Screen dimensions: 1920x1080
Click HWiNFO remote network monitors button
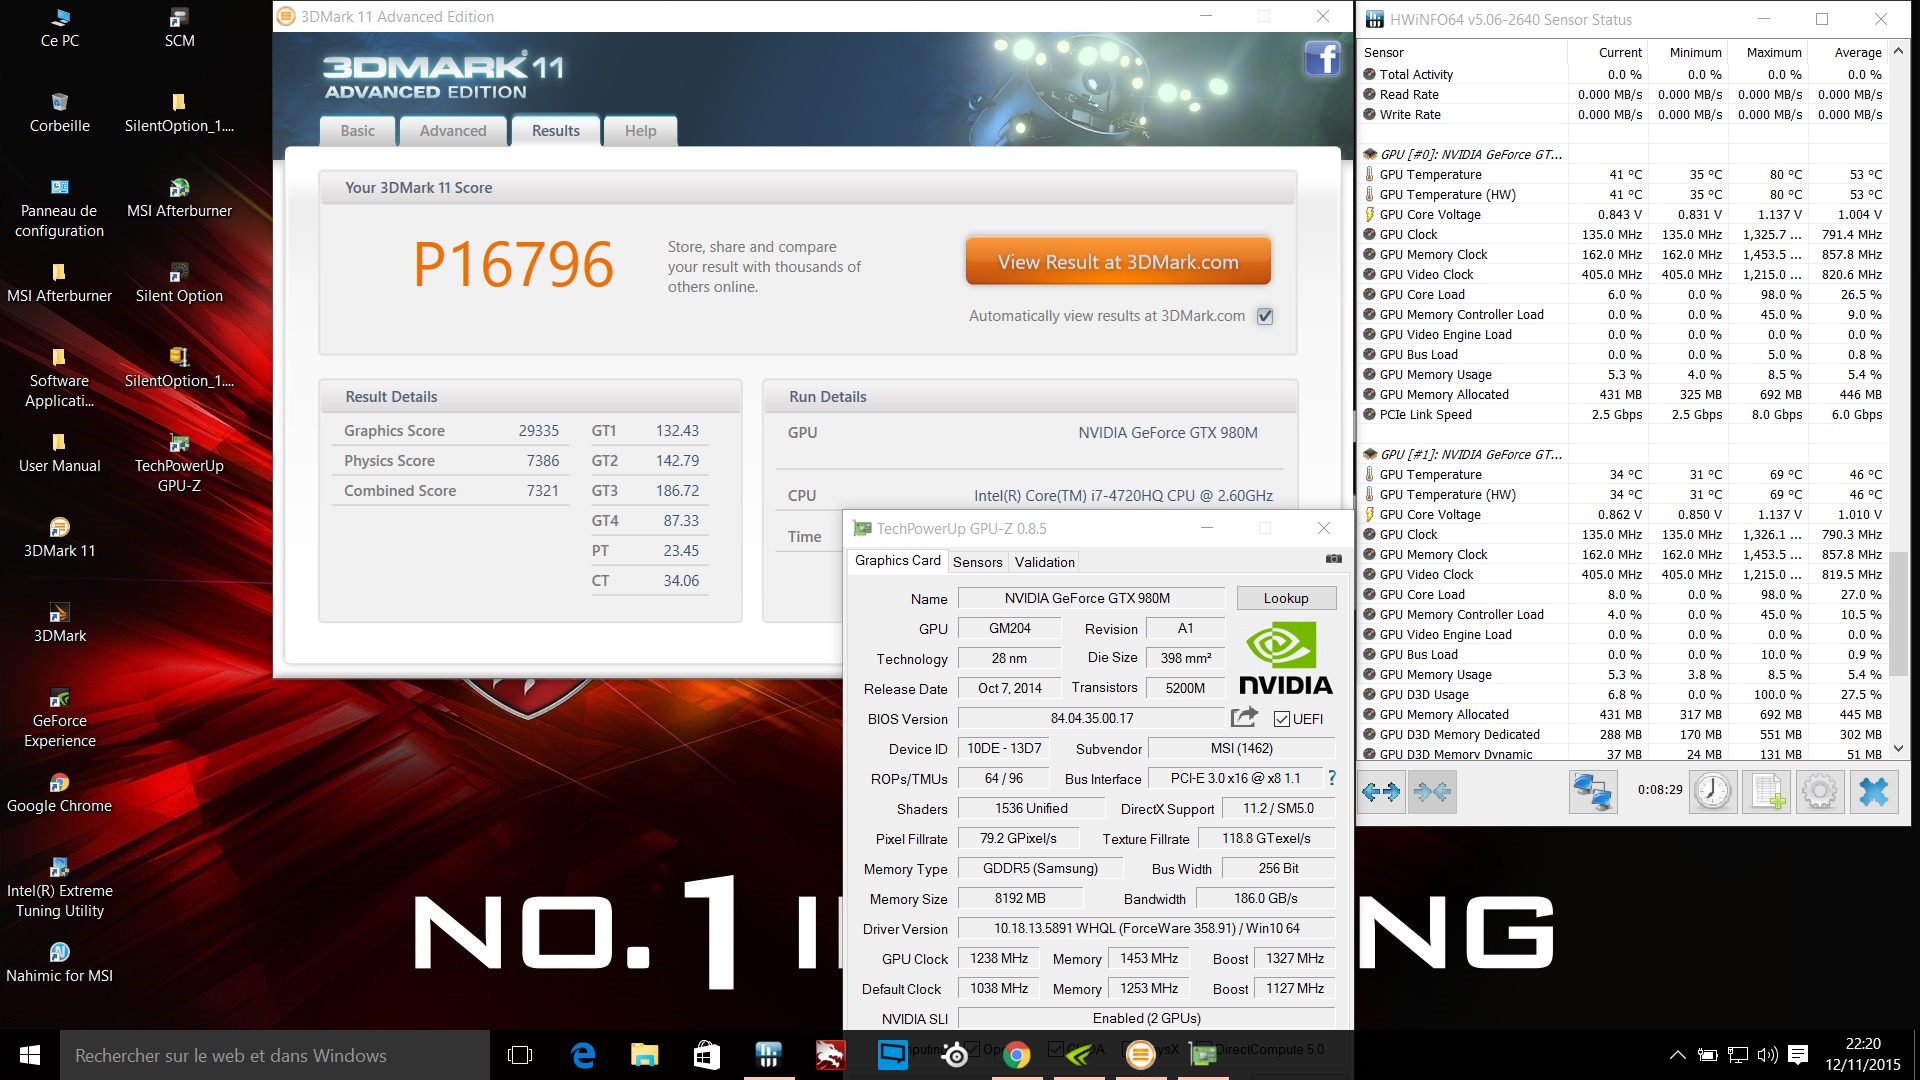pos(1592,792)
